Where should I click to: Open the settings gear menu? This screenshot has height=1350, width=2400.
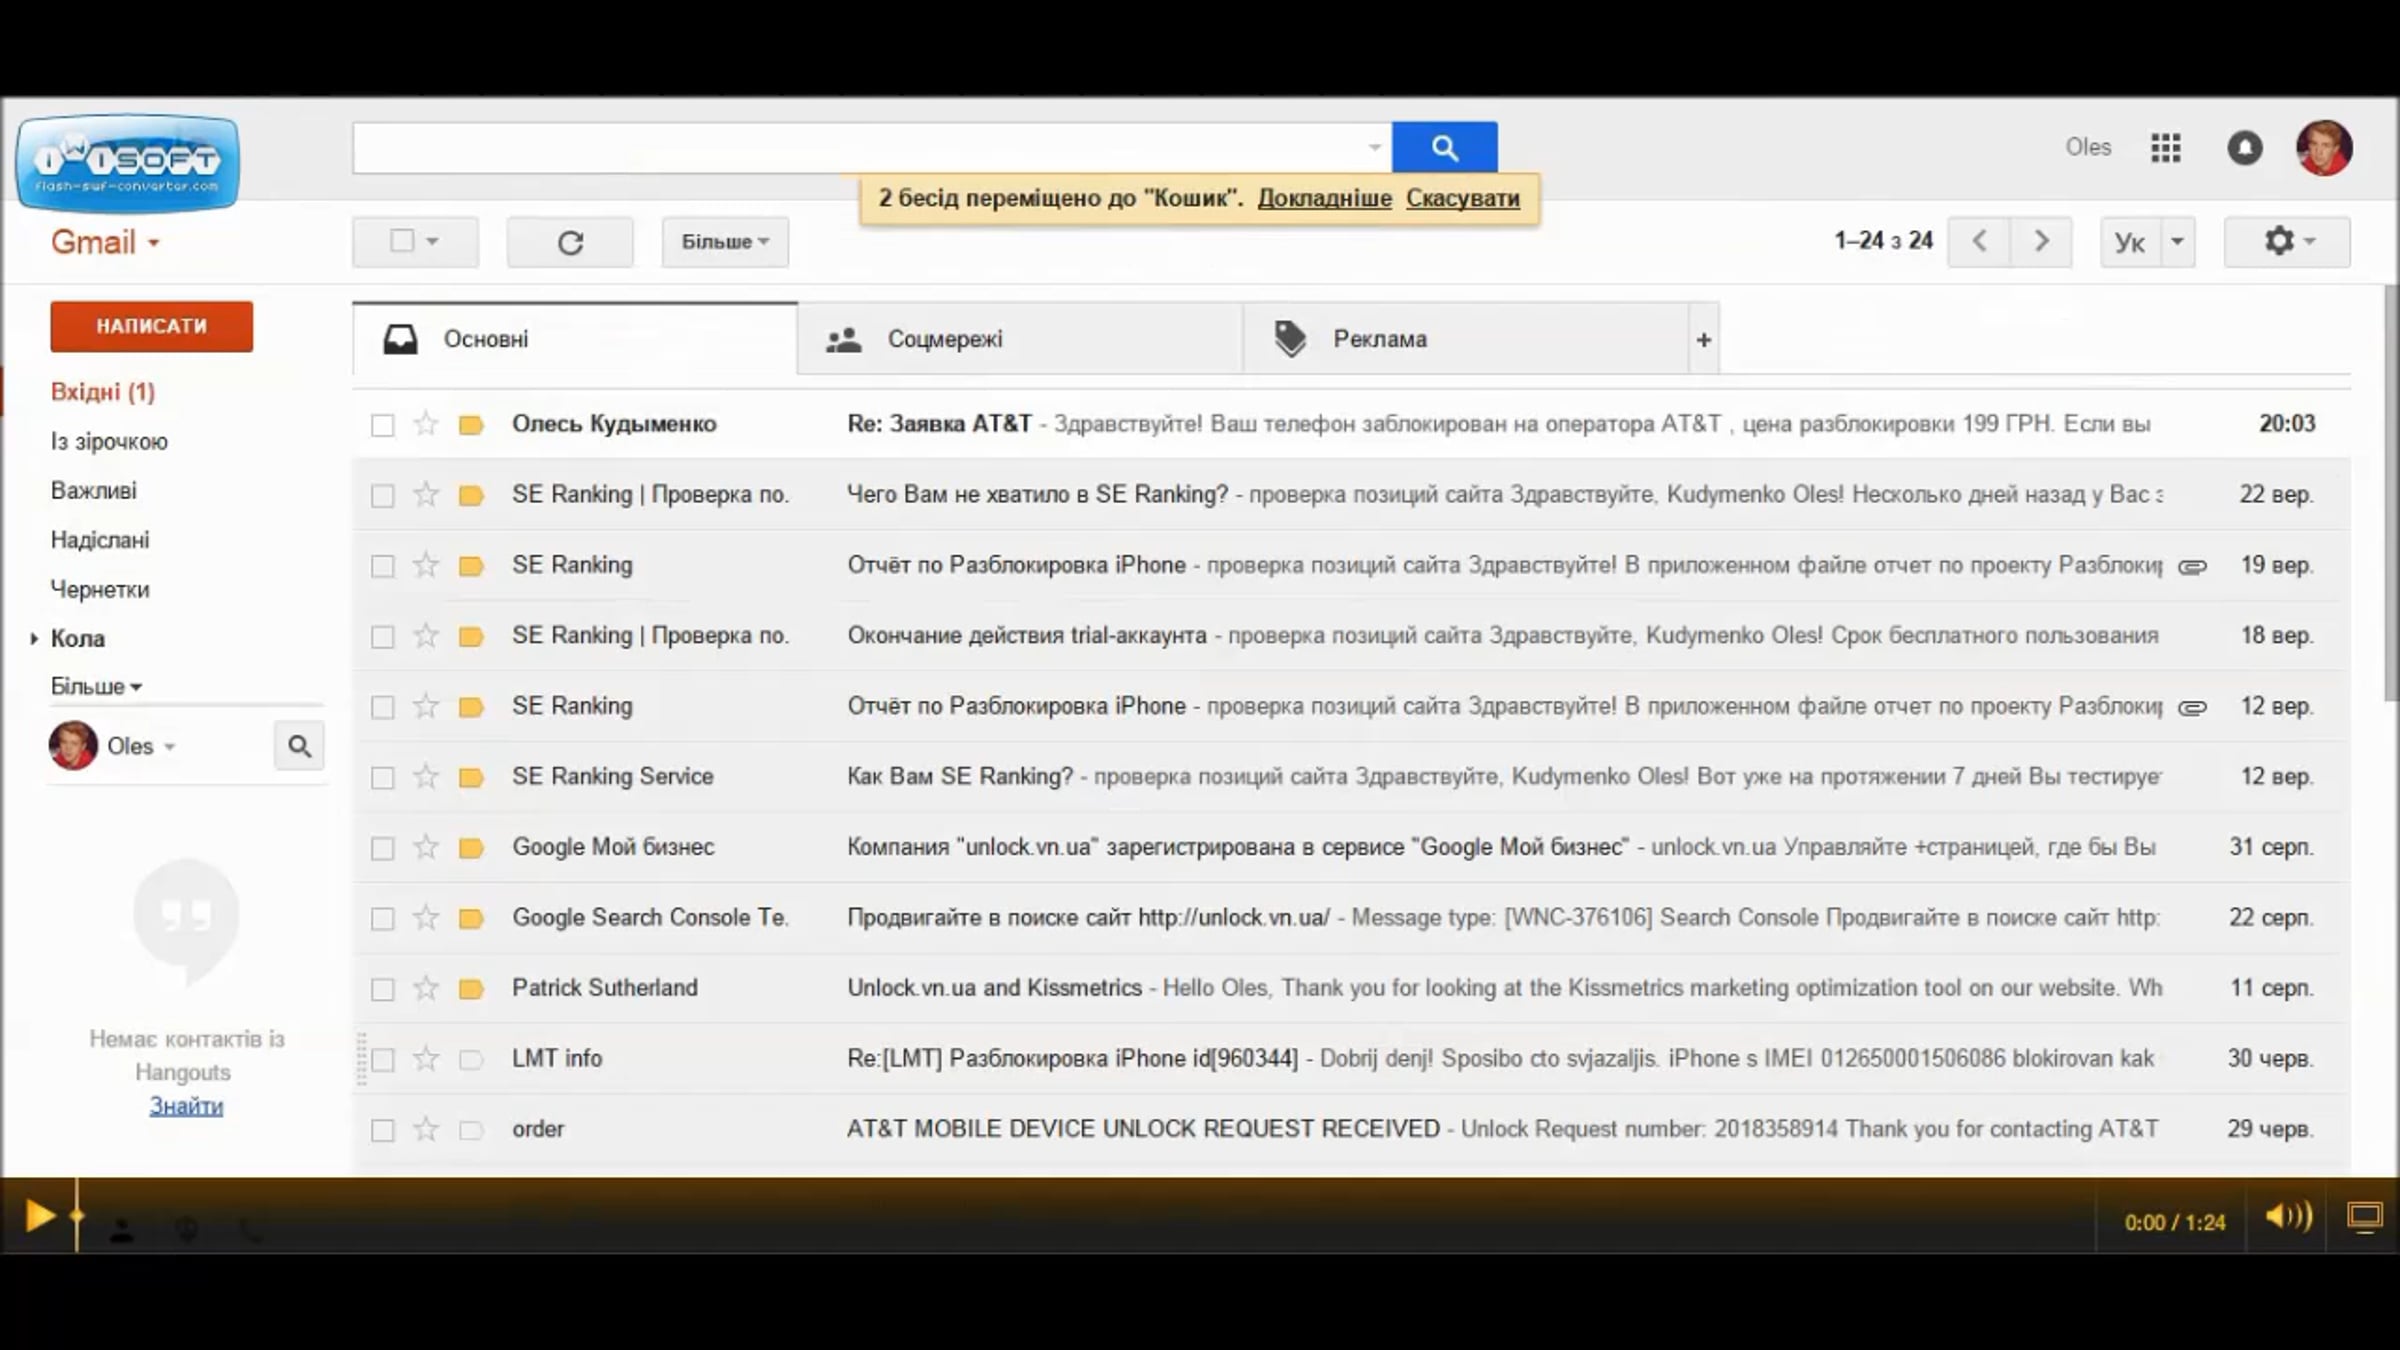(2287, 242)
